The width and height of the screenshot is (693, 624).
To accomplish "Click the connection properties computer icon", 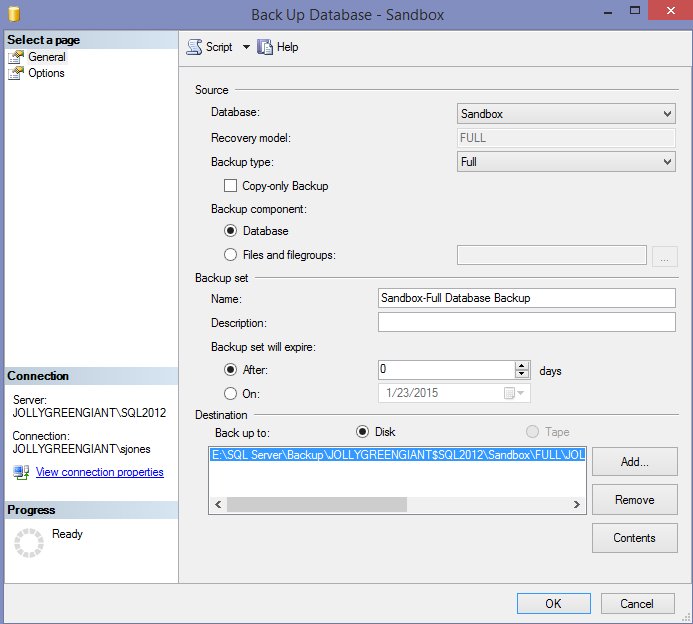I will [x=21, y=472].
